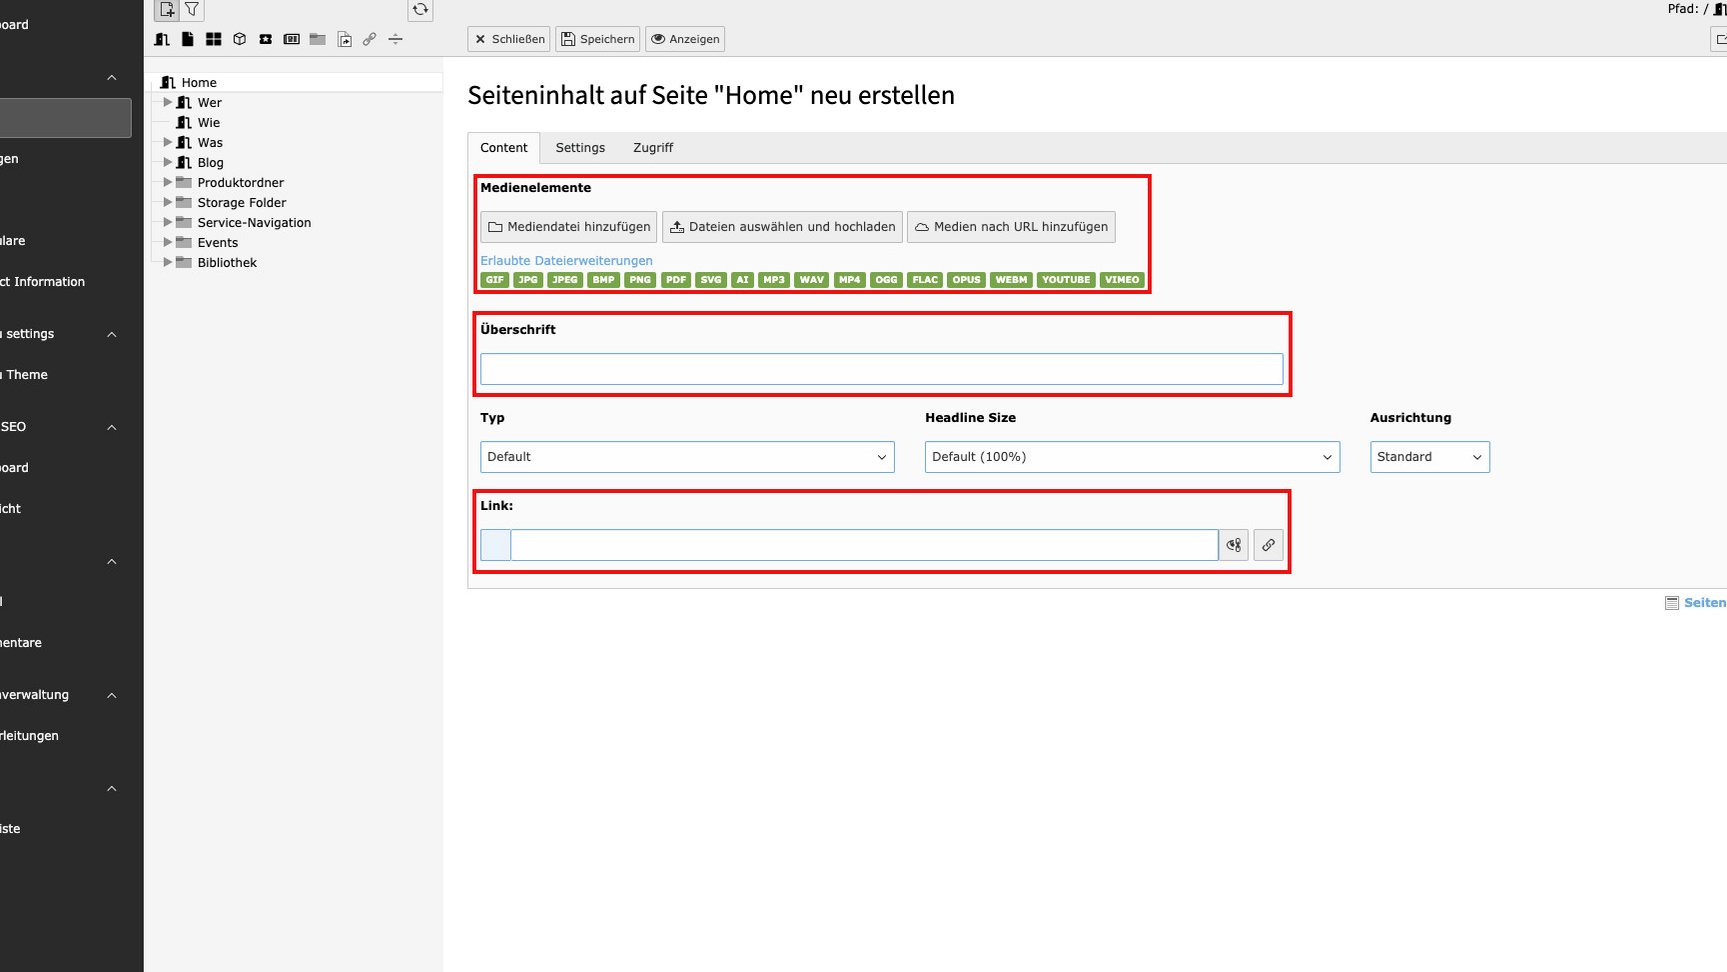
Task: Refresh the page tree
Action: (x=420, y=10)
